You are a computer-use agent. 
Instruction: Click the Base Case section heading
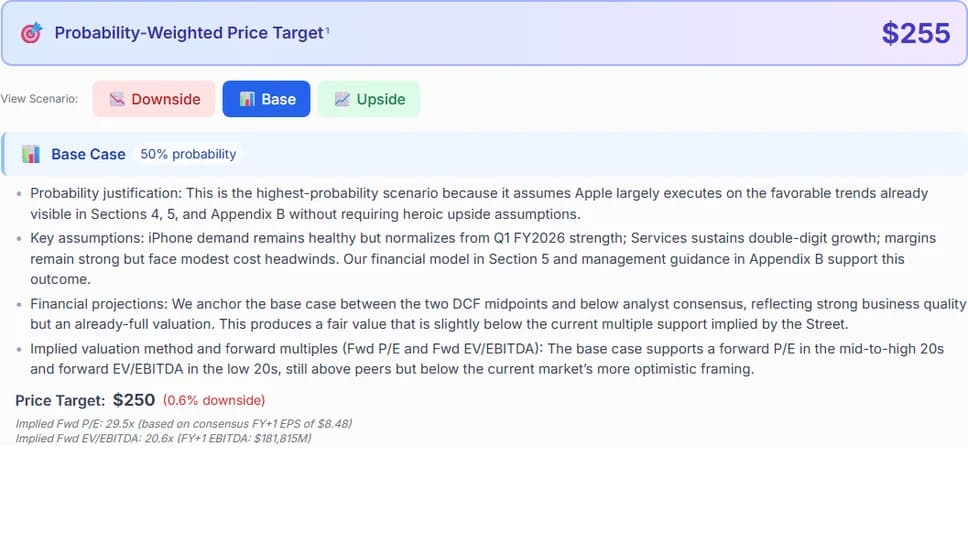(88, 154)
